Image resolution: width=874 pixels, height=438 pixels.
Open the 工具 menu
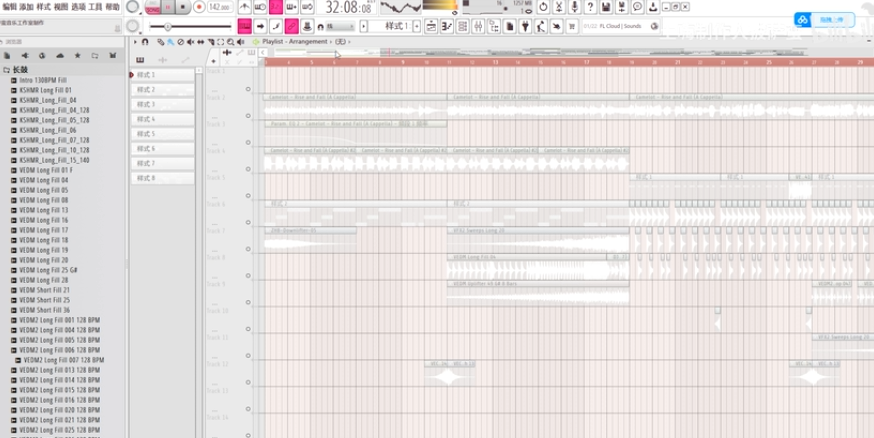[95, 7]
